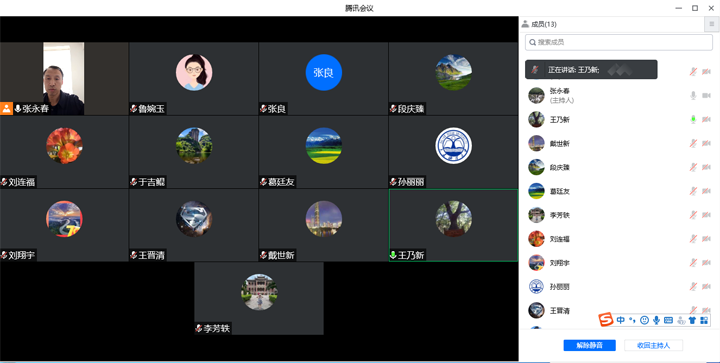Toggle microphone for 葛廷友 in the members list

[693, 191]
